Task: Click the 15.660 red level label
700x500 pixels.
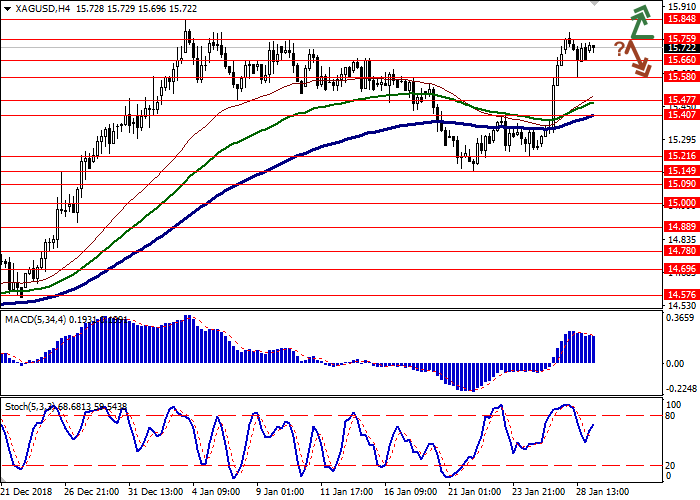Action: (681, 60)
